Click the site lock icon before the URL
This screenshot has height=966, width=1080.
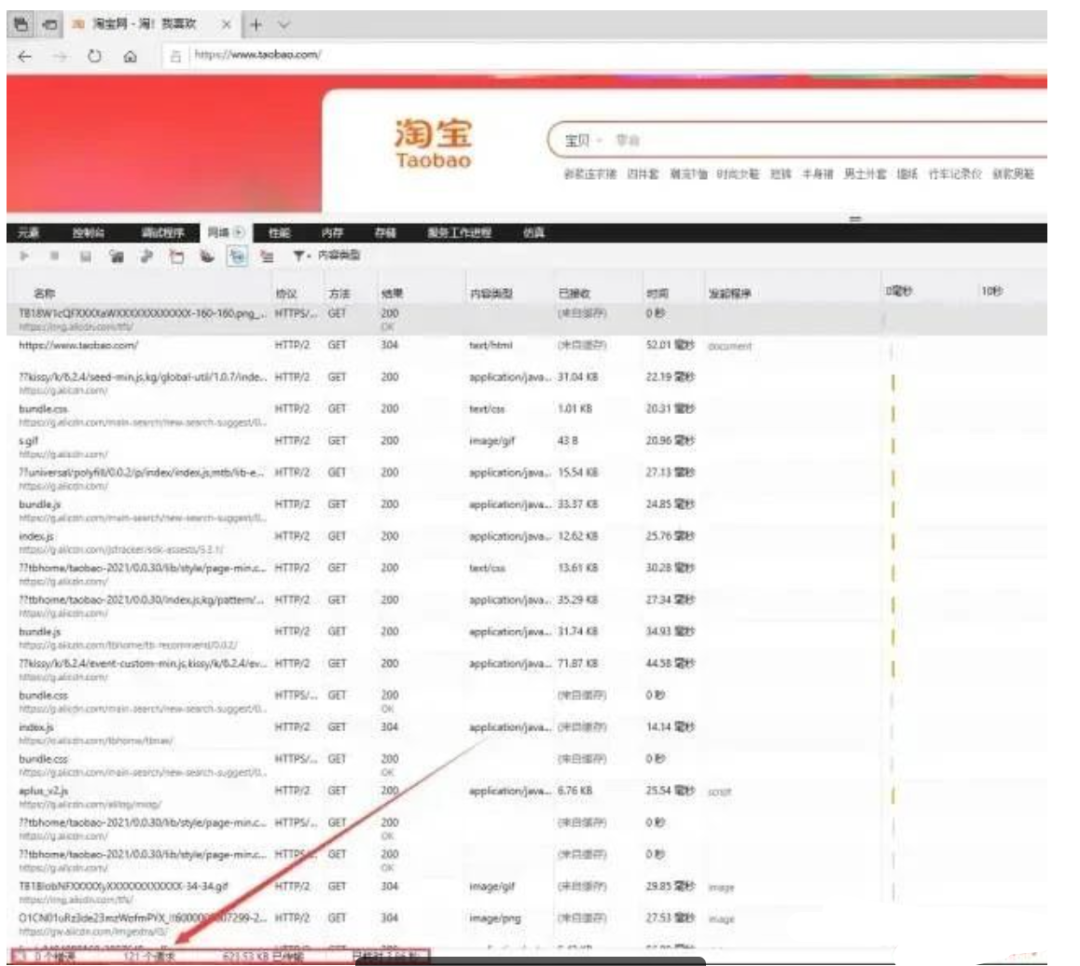[x=175, y=56]
